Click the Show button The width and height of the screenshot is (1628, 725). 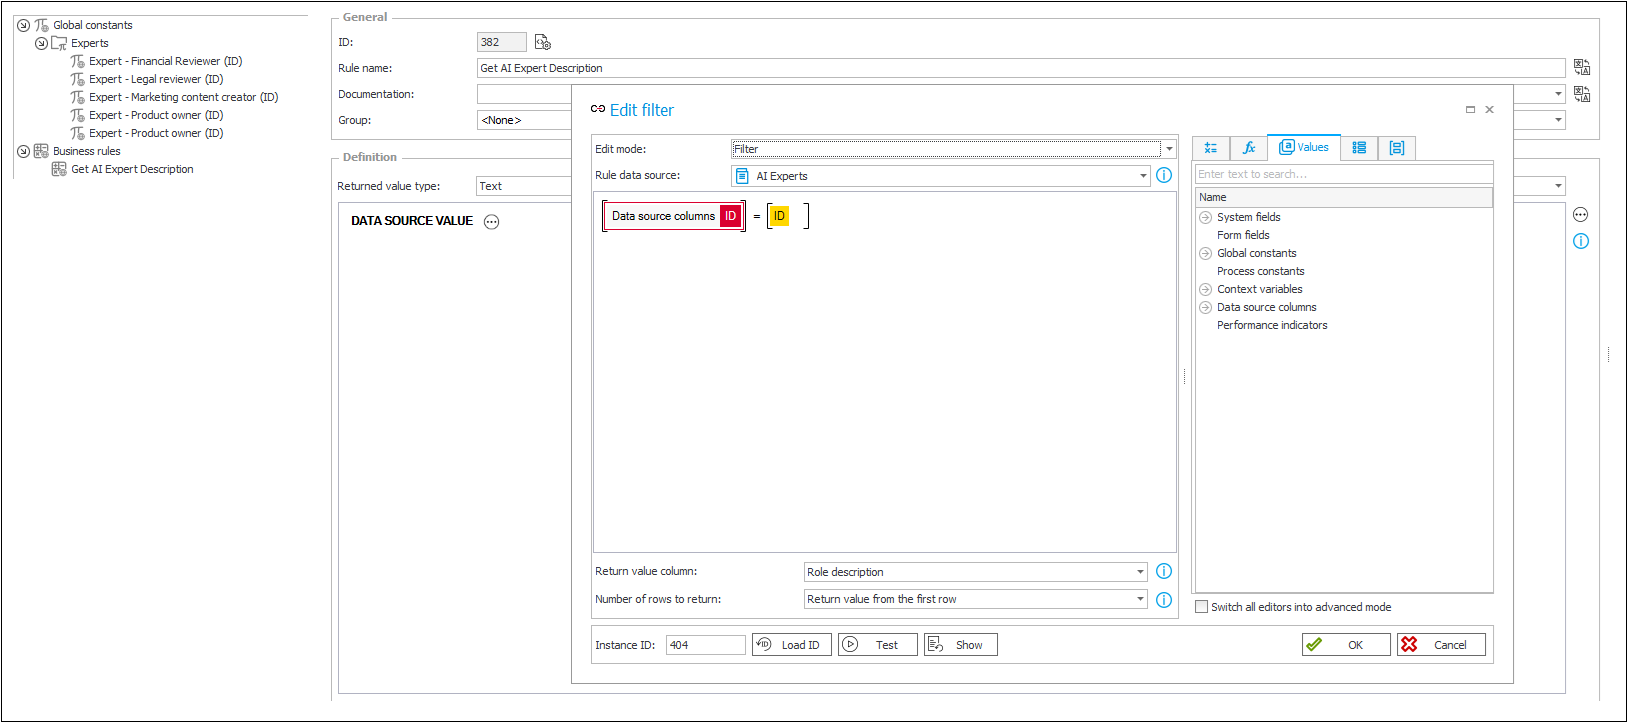[960, 645]
